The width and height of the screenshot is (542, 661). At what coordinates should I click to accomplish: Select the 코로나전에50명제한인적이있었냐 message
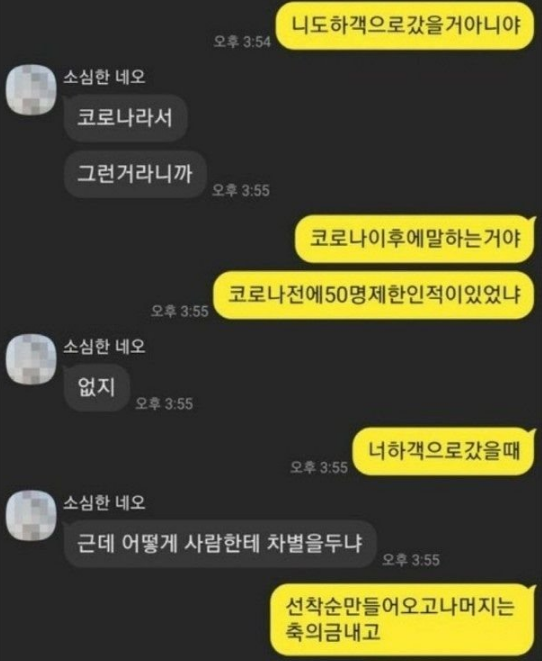point(374,294)
